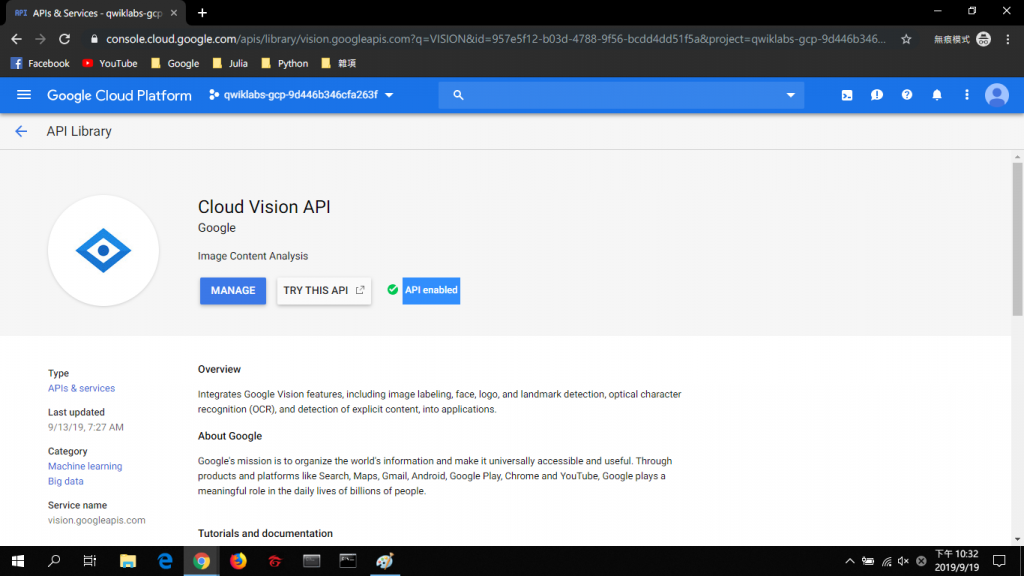
Task: Launch Firefox from taskbar
Action: [x=238, y=561]
